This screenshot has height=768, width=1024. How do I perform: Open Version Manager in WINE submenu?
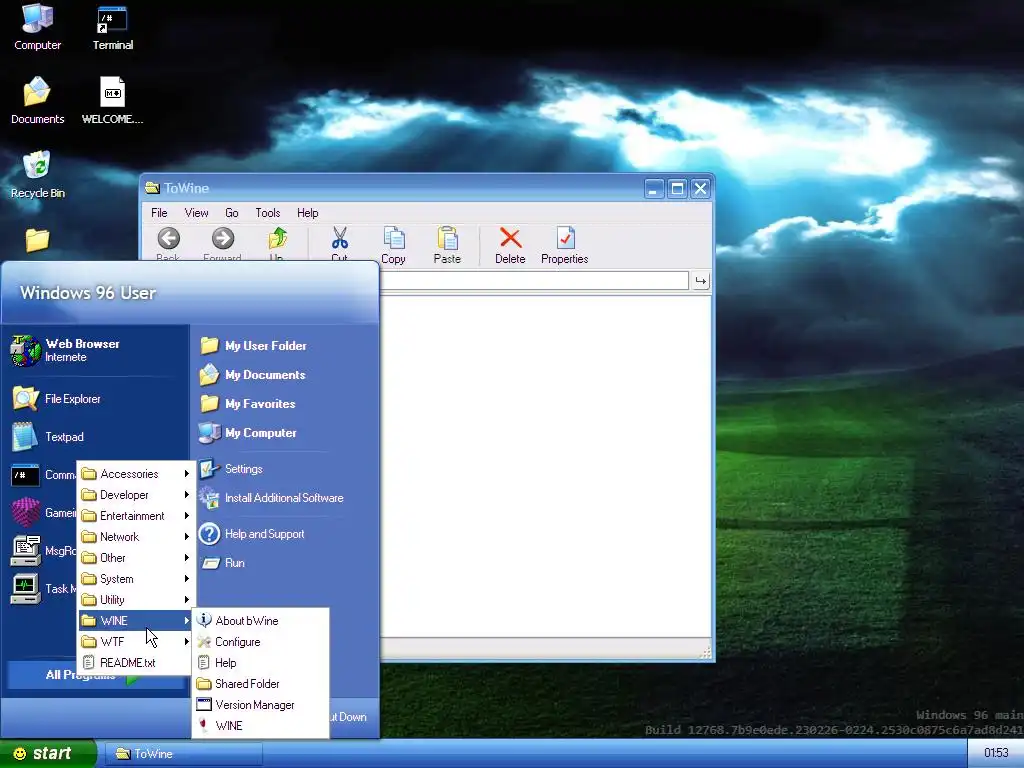point(261,705)
